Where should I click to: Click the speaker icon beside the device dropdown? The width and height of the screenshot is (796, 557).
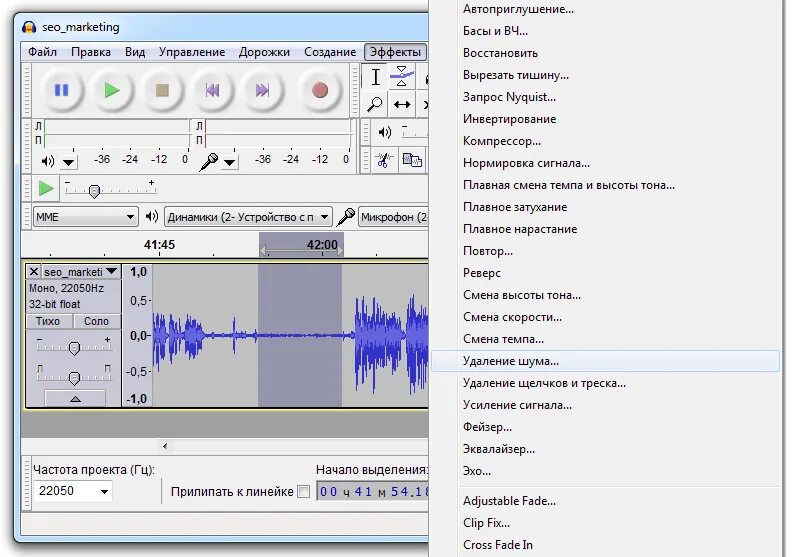(x=151, y=217)
